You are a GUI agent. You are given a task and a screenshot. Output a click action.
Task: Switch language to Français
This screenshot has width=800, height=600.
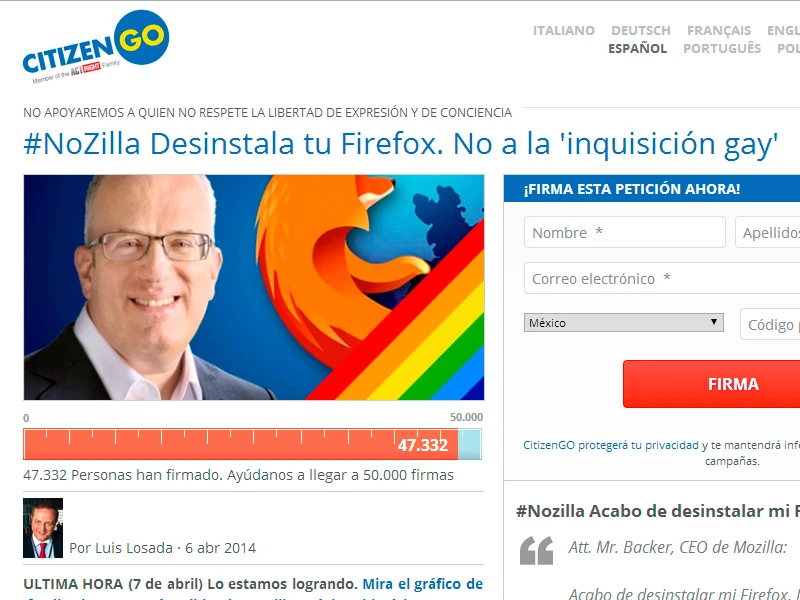click(719, 31)
